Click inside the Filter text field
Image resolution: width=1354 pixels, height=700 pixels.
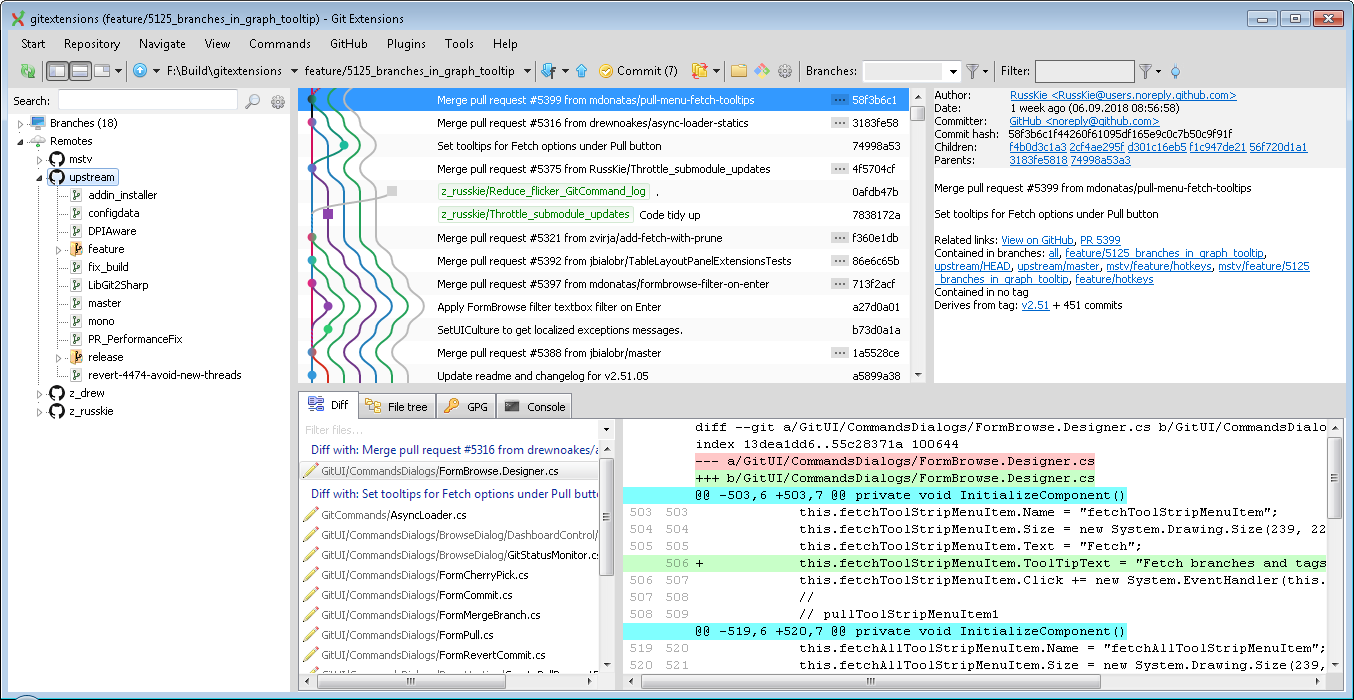click(1083, 71)
